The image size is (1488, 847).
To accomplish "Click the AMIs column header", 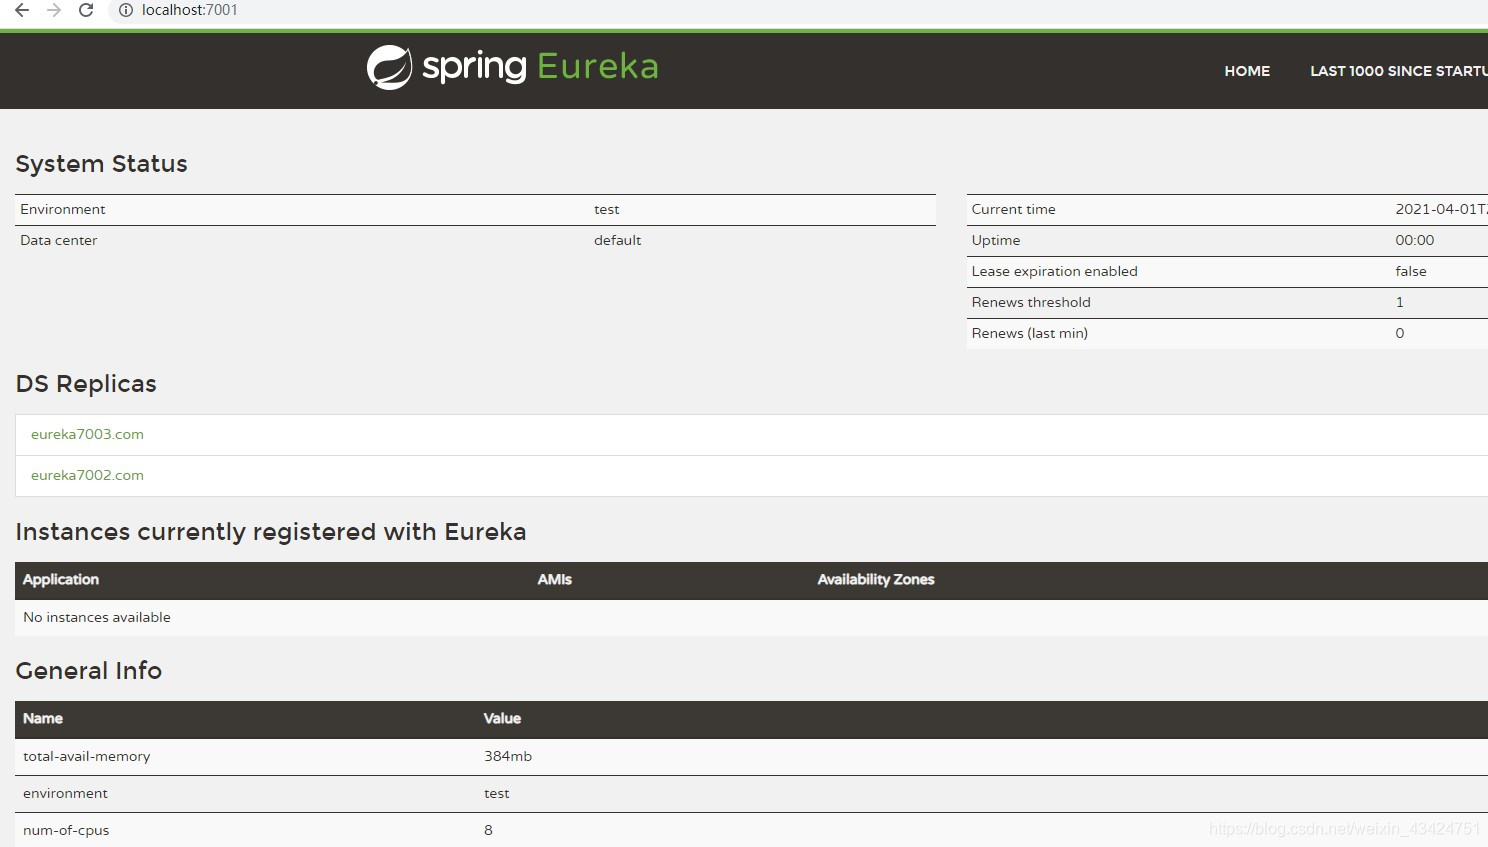I will [x=555, y=579].
